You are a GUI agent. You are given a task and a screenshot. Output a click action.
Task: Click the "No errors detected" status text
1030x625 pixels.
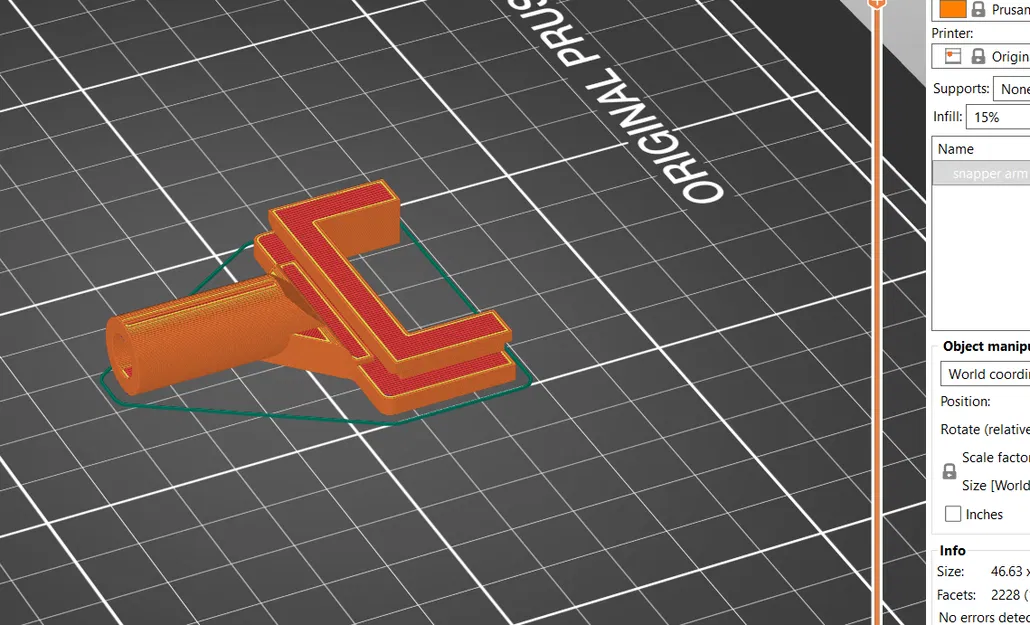[984, 618]
